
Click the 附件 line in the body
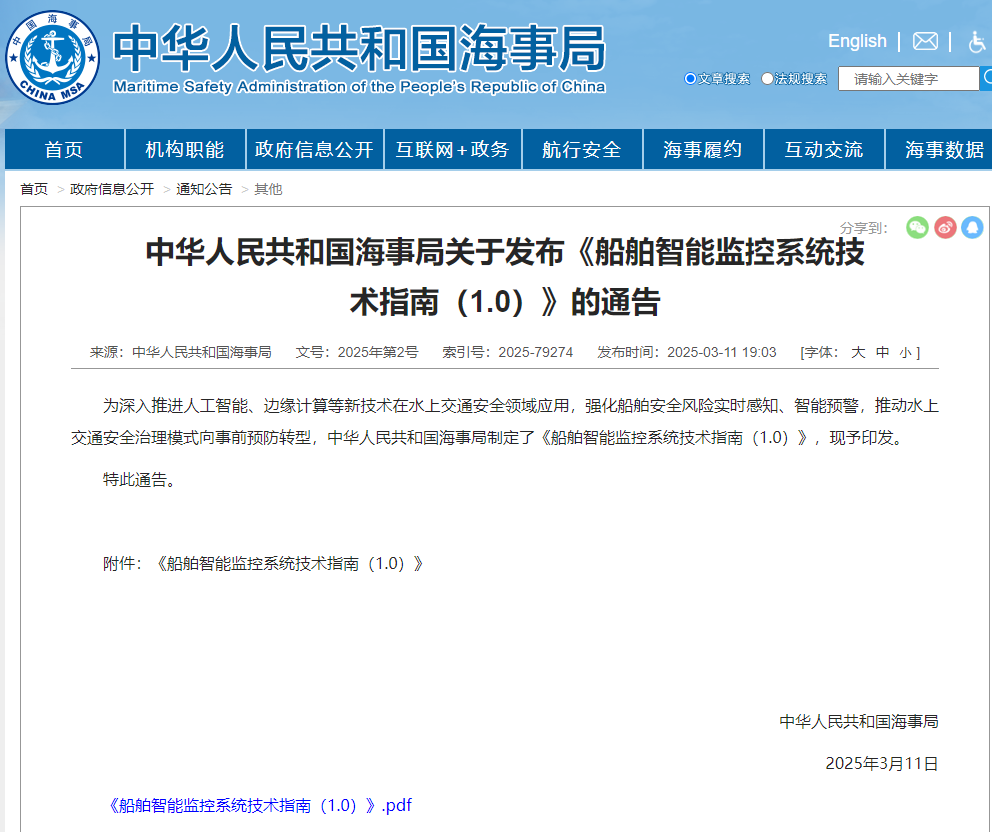(x=264, y=563)
